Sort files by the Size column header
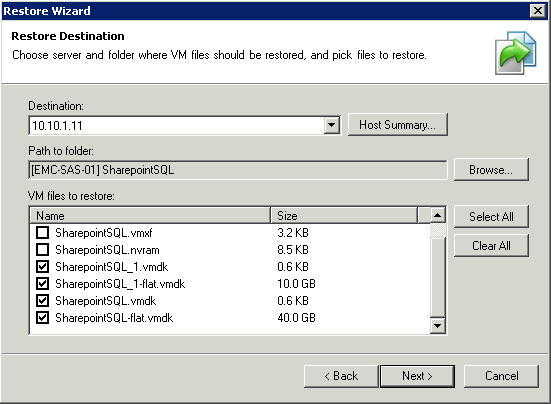Viewport: 551px width, 404px height. [344, 215]
